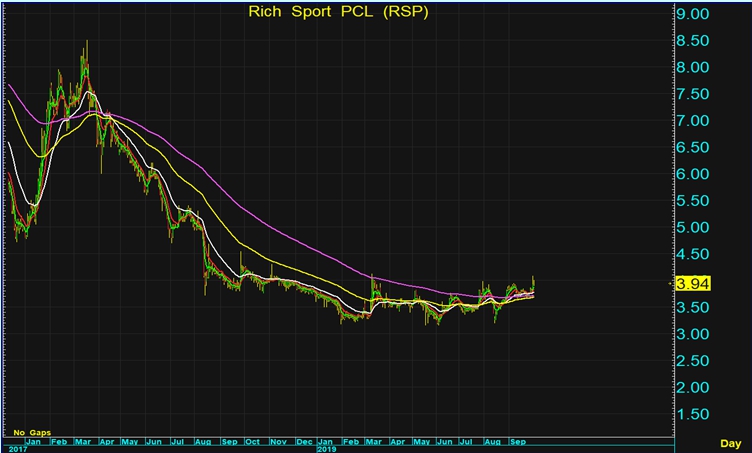The height and width of the screenshot is (453, 752).
Task: Click the 2017 year marker on time axis
Action: (x=18, y=450)
